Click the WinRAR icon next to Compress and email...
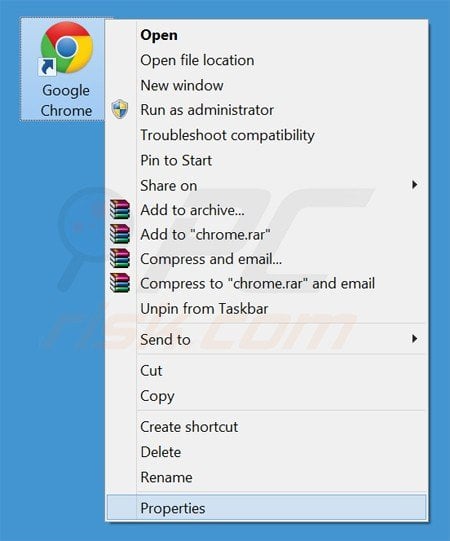Screen dimensions: 450x541 pos(120,259)
